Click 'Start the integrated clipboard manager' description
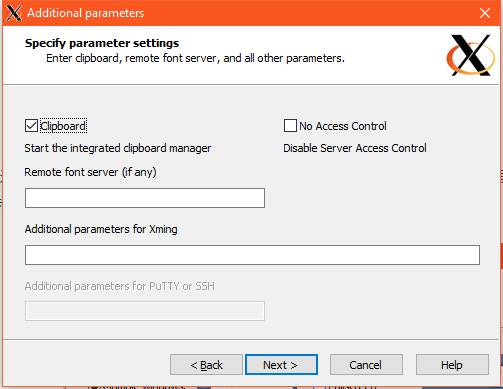 [118, 148]
